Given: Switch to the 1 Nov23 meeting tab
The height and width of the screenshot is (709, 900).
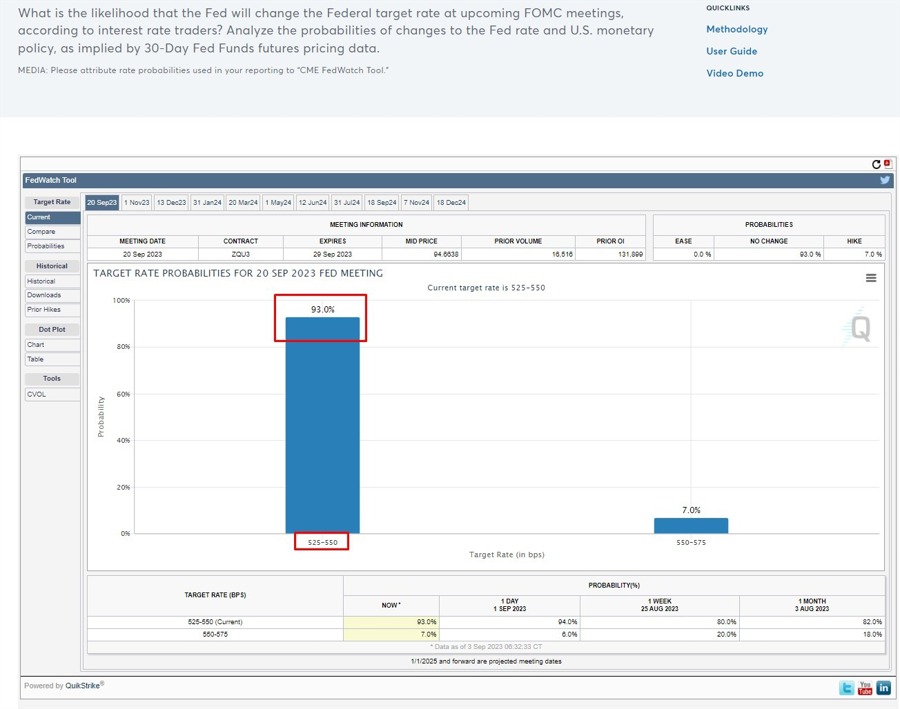Looking at the screenshot, I should (137, 202).
